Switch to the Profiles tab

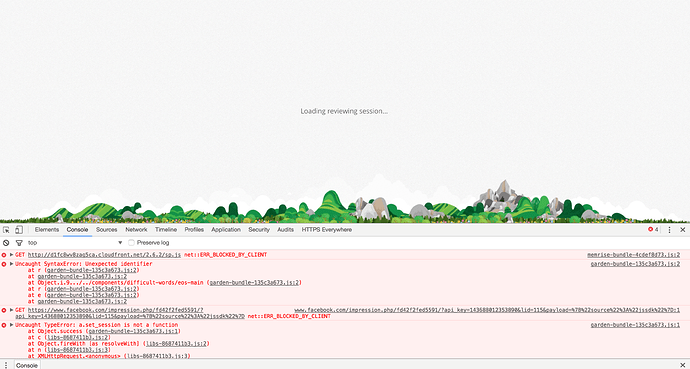click(x=194, y=230)
